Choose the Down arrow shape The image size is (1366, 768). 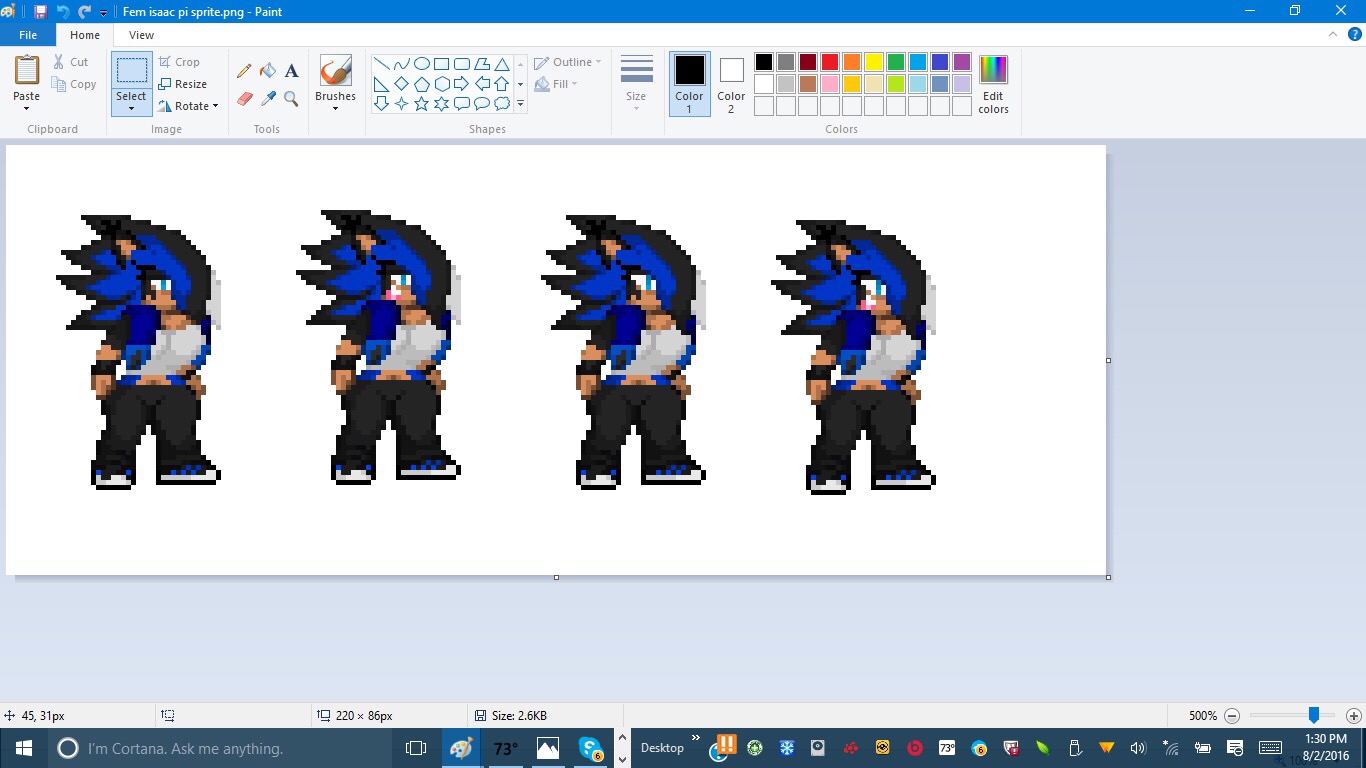point(381,104)
